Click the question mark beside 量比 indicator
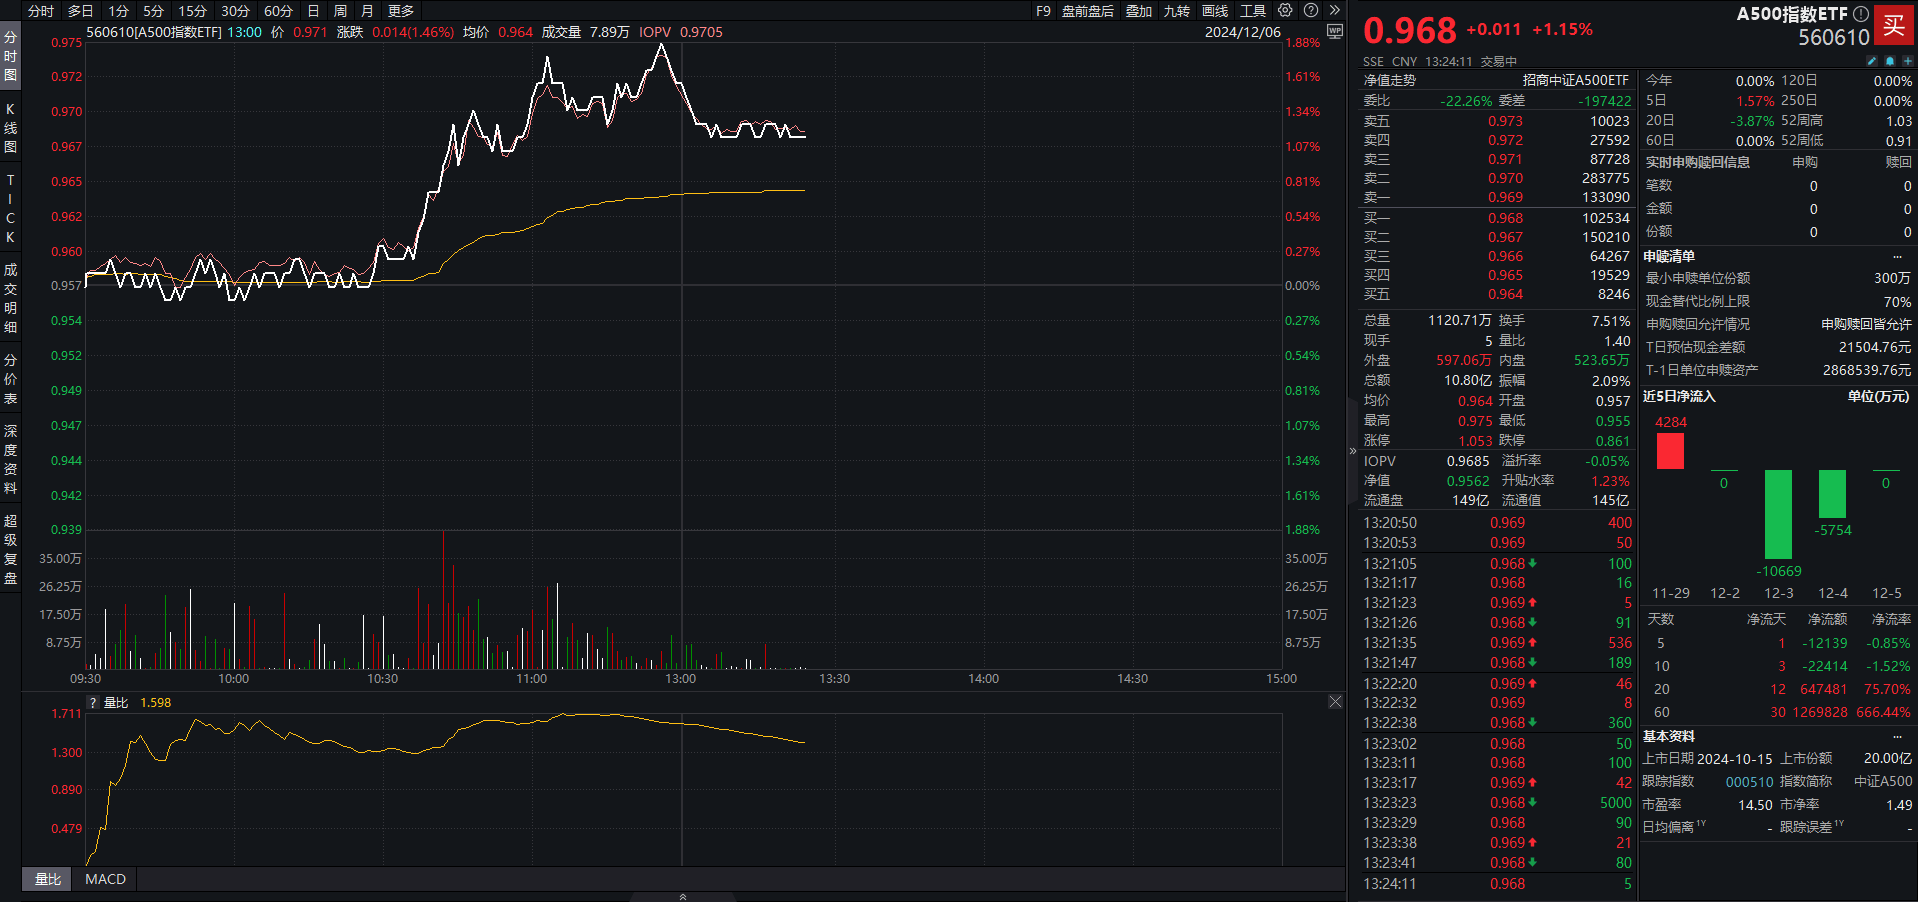The image size is (1918, 902). pos(93,703)
